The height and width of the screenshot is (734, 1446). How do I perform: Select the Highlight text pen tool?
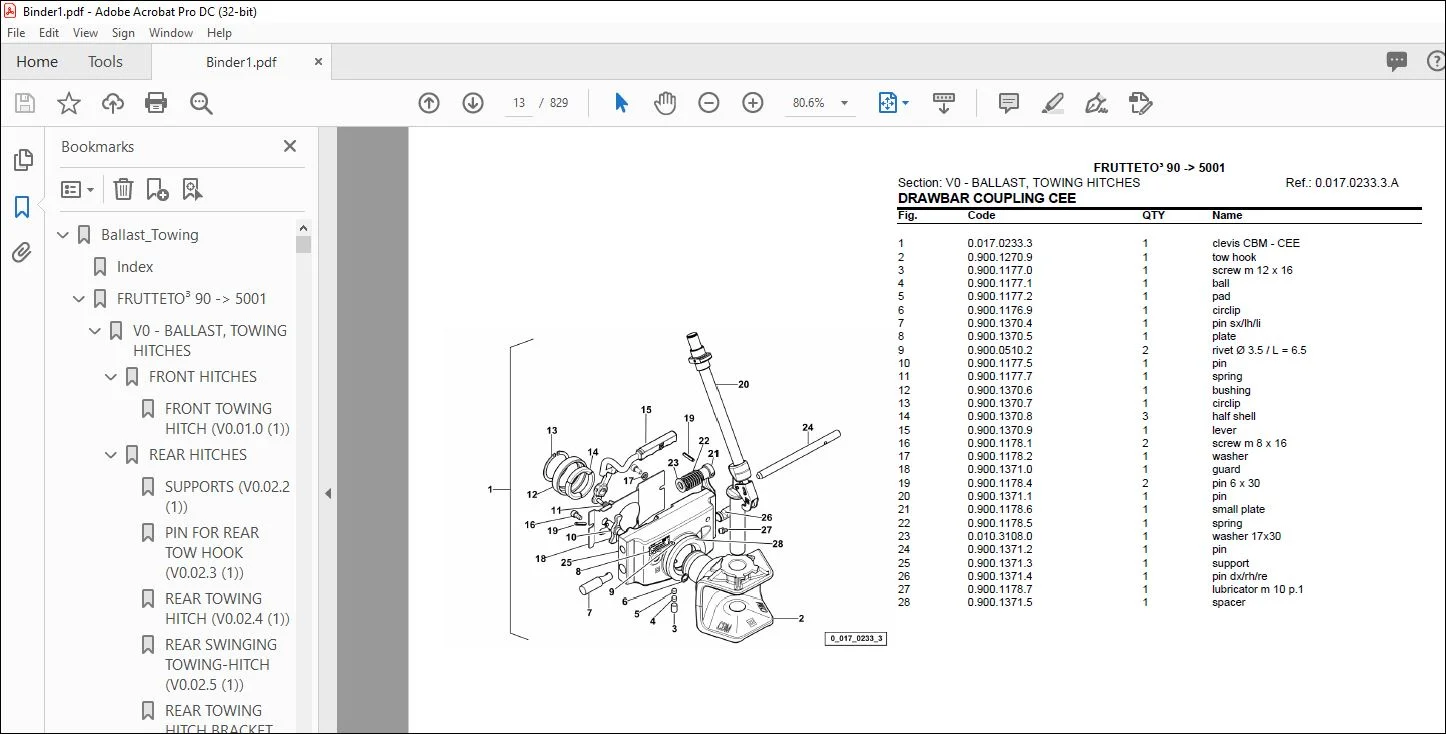[x=1053, y=103]
